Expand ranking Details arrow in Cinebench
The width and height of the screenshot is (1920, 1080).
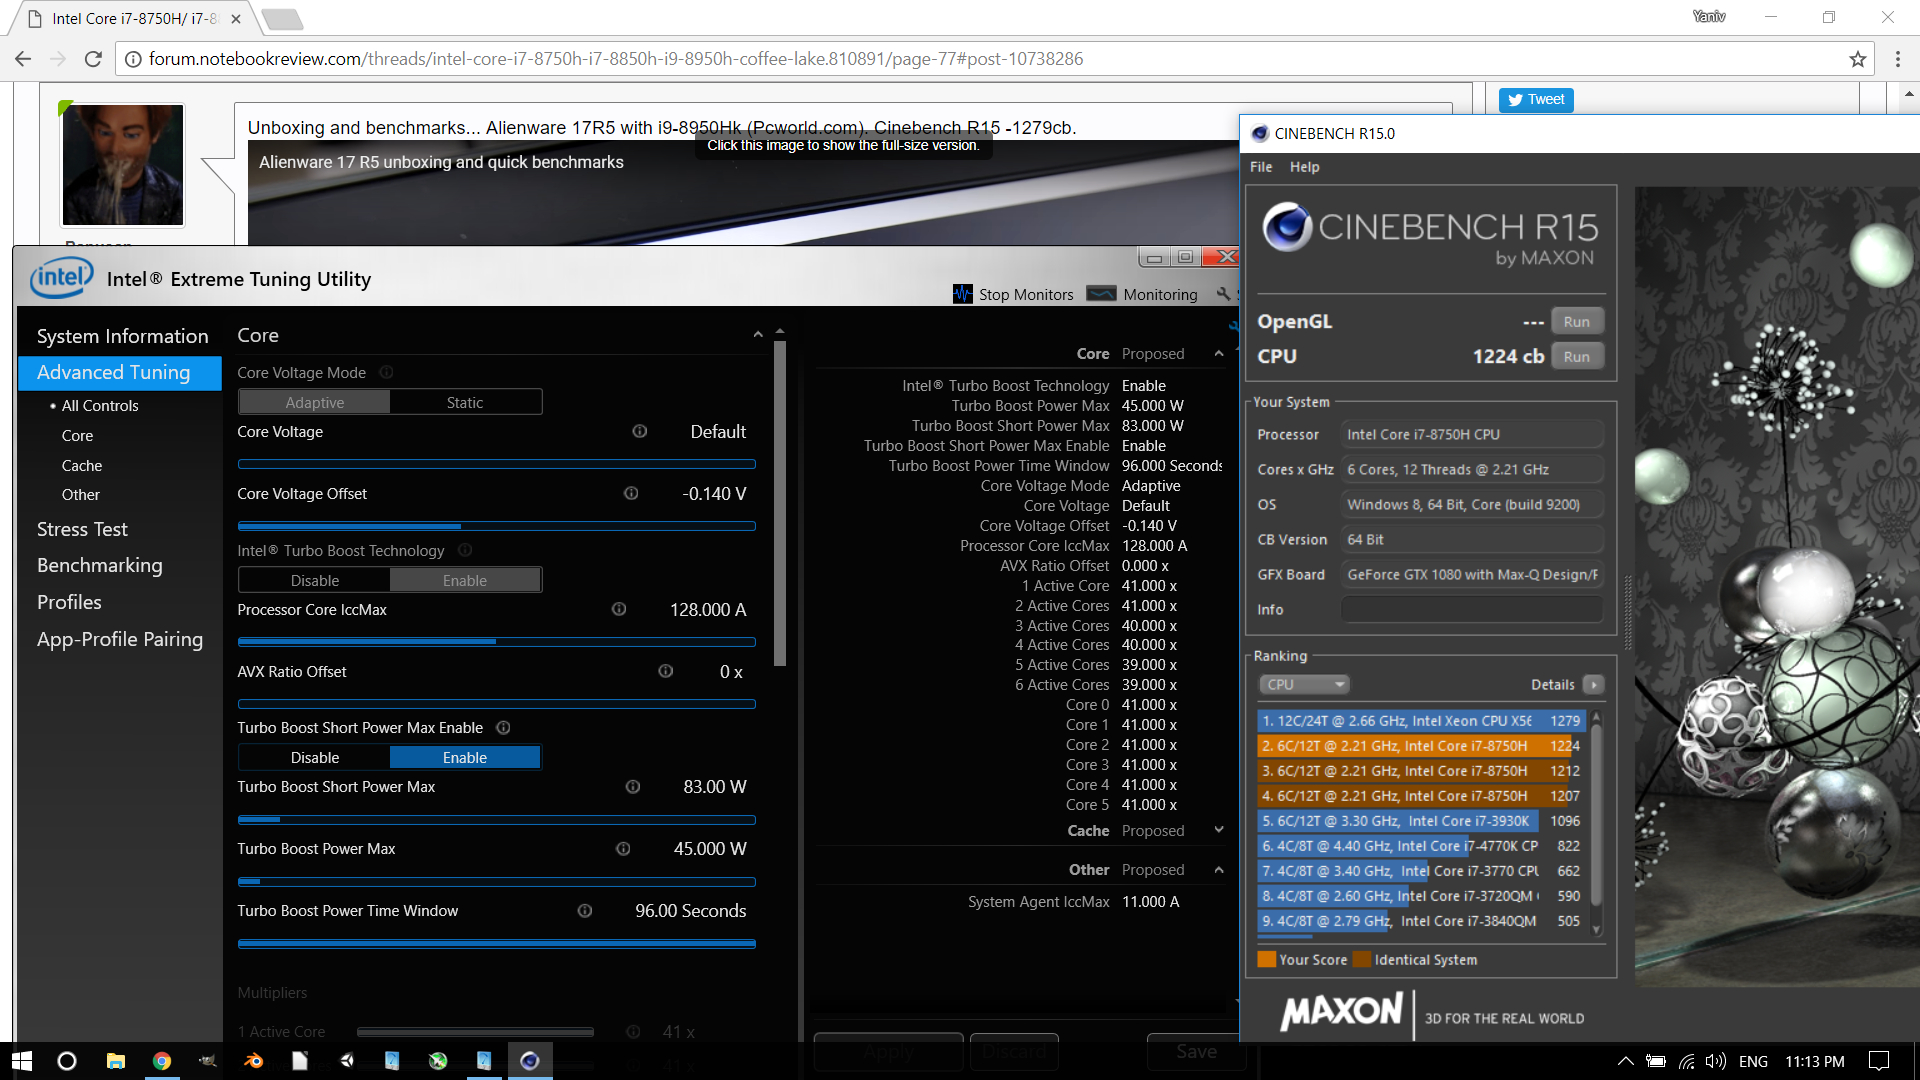click(x=1594, y=684)
